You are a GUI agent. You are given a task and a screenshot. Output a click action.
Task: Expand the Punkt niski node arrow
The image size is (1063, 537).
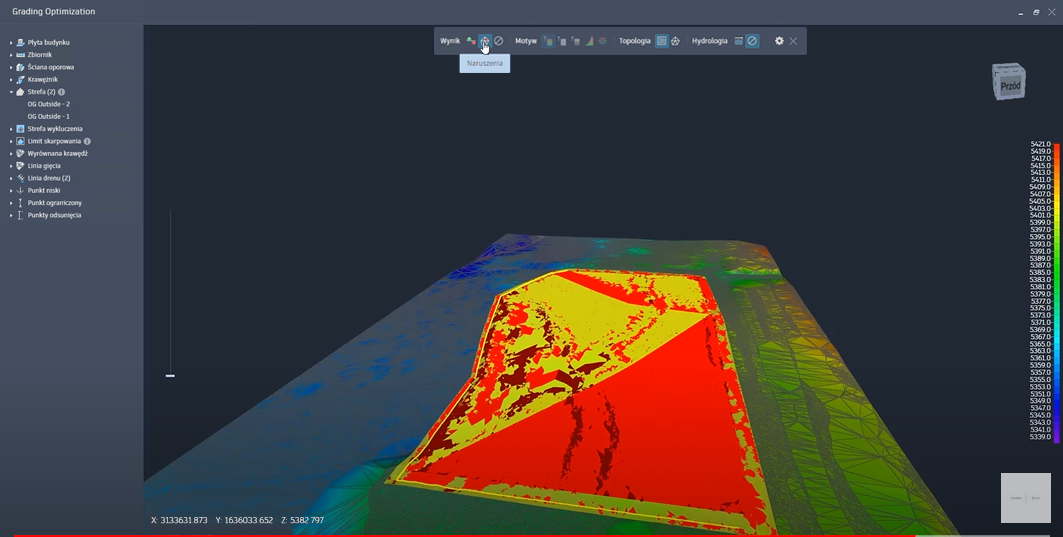coord(11,191)
